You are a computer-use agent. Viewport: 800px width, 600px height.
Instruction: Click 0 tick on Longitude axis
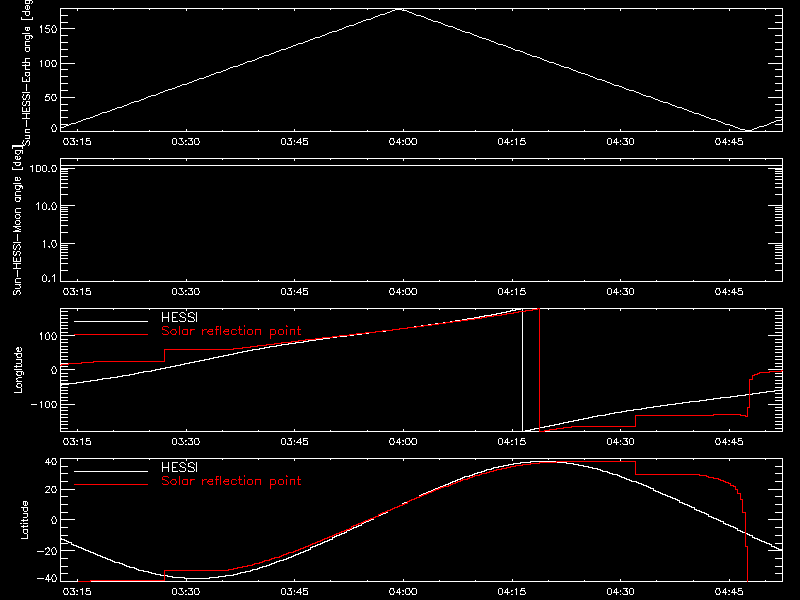54,370
